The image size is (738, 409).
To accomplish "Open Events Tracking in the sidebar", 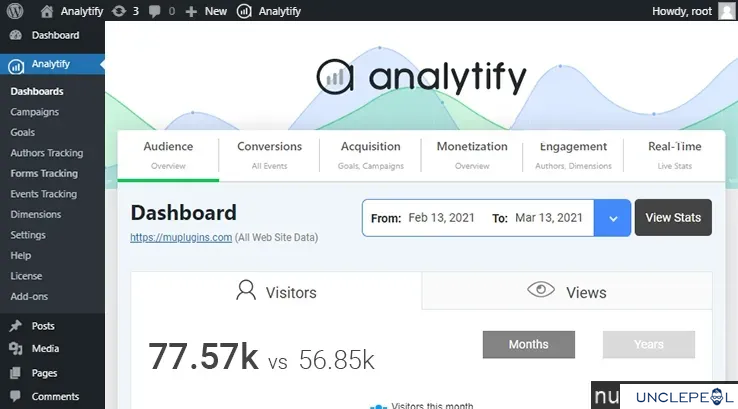I will point(44,194).
